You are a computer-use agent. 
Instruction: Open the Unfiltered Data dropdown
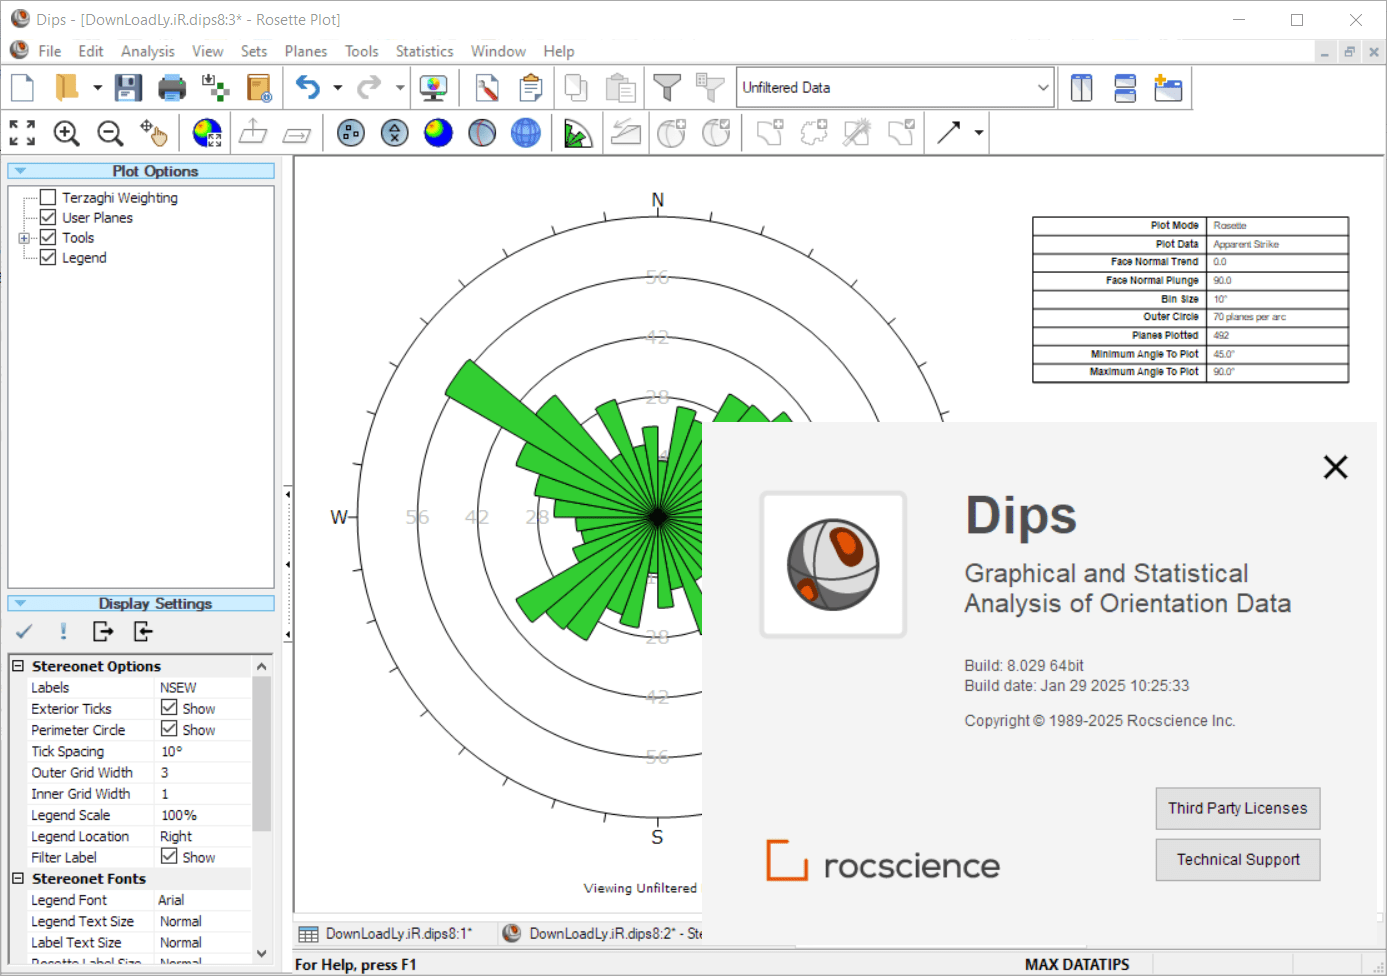895,88
